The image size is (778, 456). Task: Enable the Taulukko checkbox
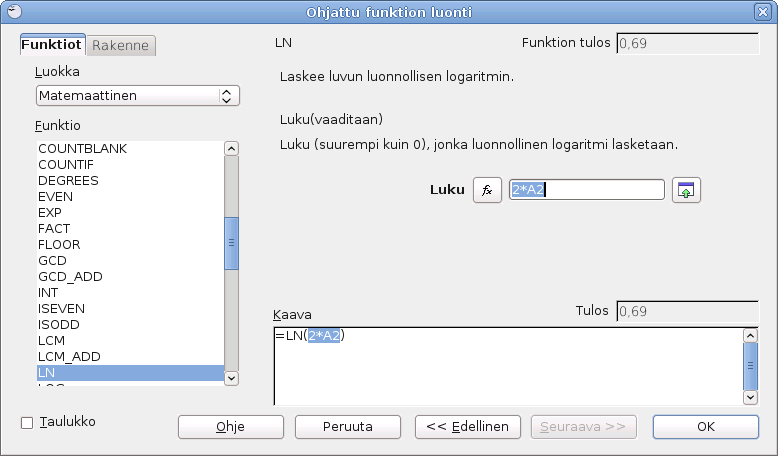click(27, 423)
